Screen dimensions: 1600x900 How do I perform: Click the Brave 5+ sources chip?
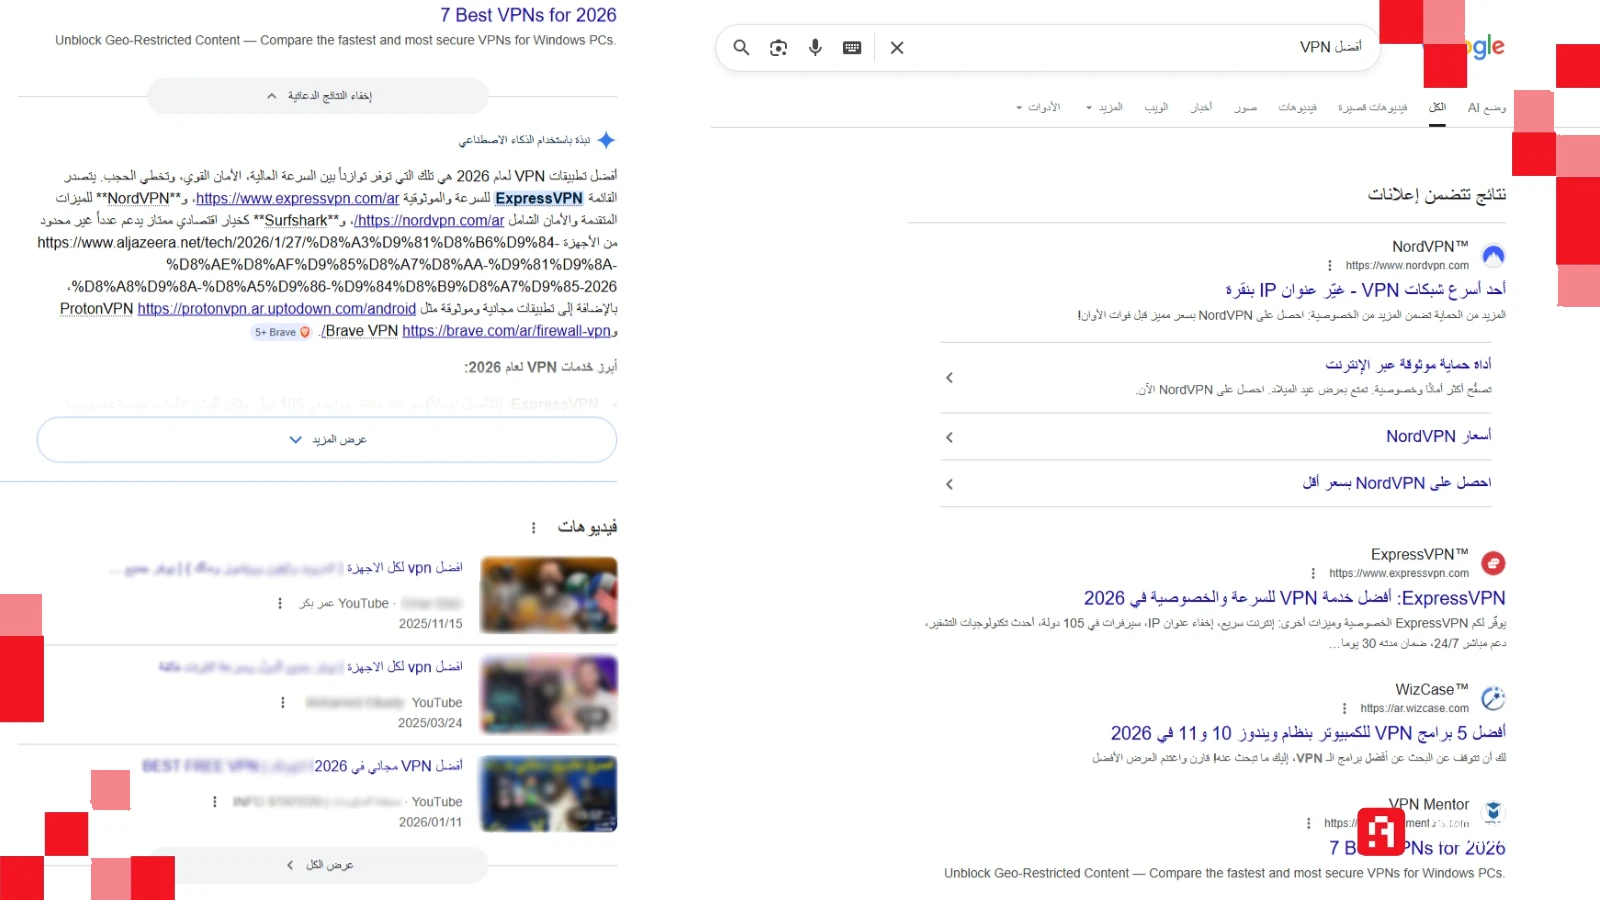282,332
